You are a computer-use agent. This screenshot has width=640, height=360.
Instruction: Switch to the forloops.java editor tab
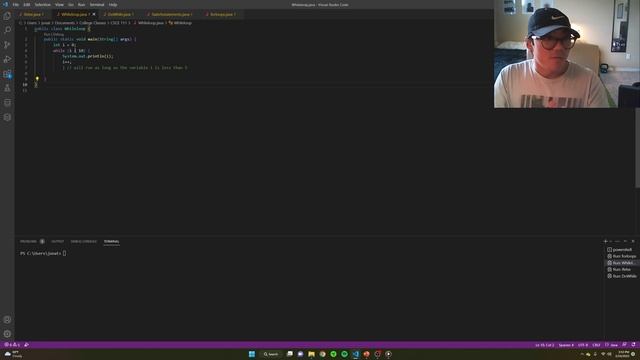[221, 14]
